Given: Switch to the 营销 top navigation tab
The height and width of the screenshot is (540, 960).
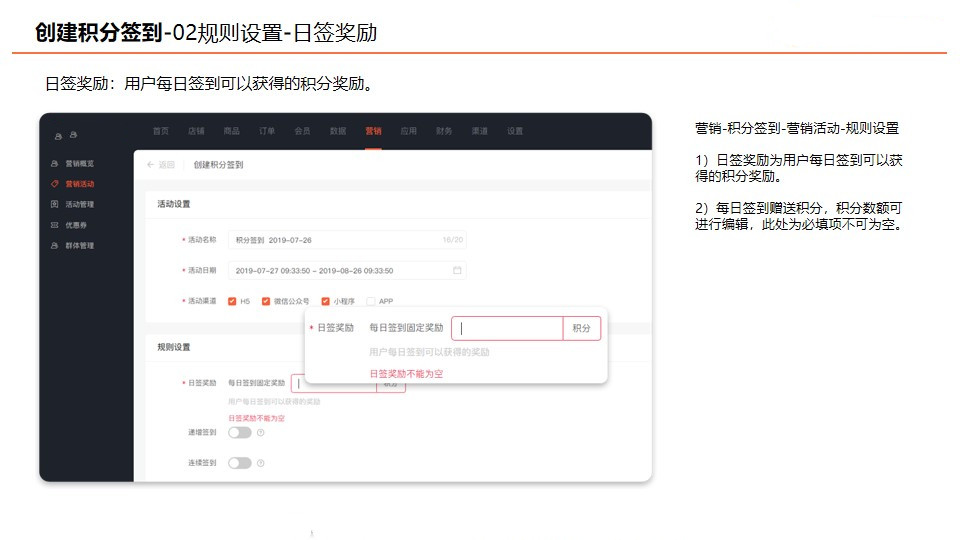Looking at the screenshot, I should 373,131.
